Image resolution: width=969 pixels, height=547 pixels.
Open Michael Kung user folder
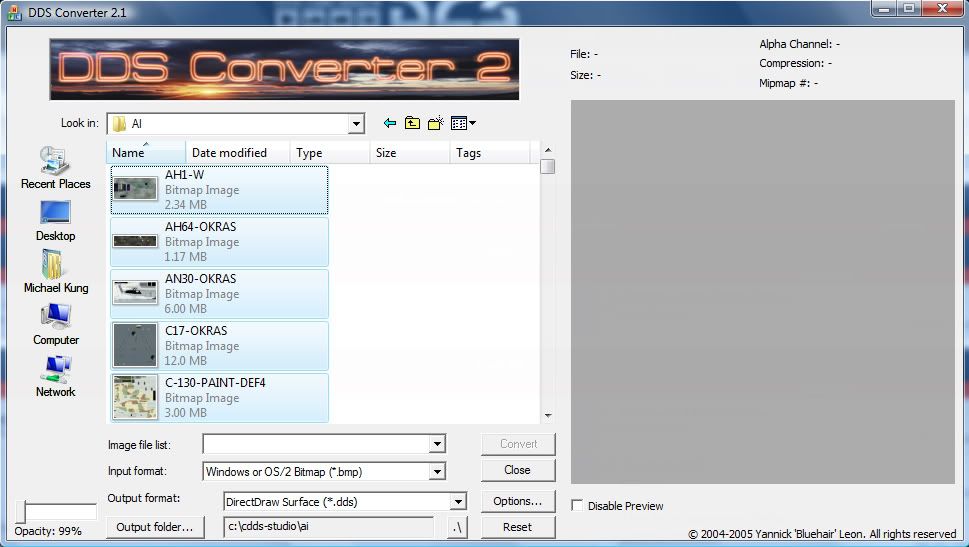[55, 271]
